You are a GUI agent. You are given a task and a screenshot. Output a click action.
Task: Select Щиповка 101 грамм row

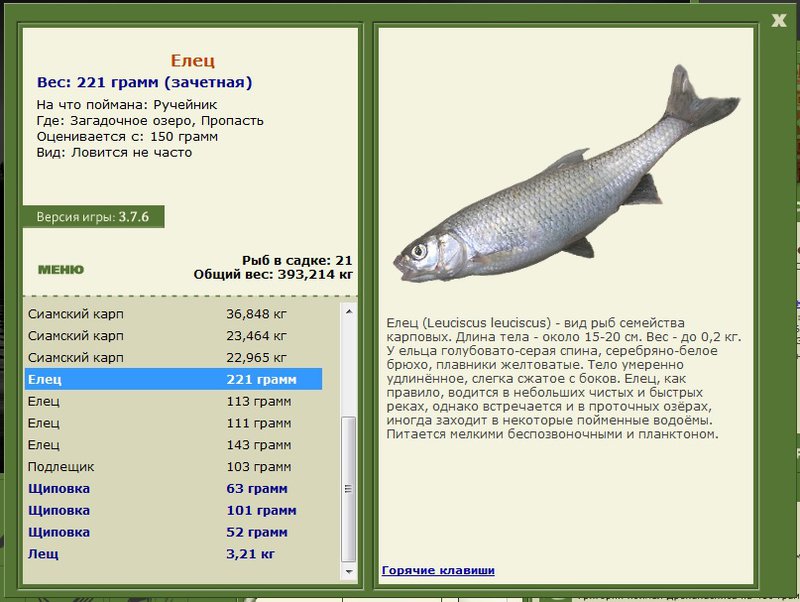tap(173, 511)
